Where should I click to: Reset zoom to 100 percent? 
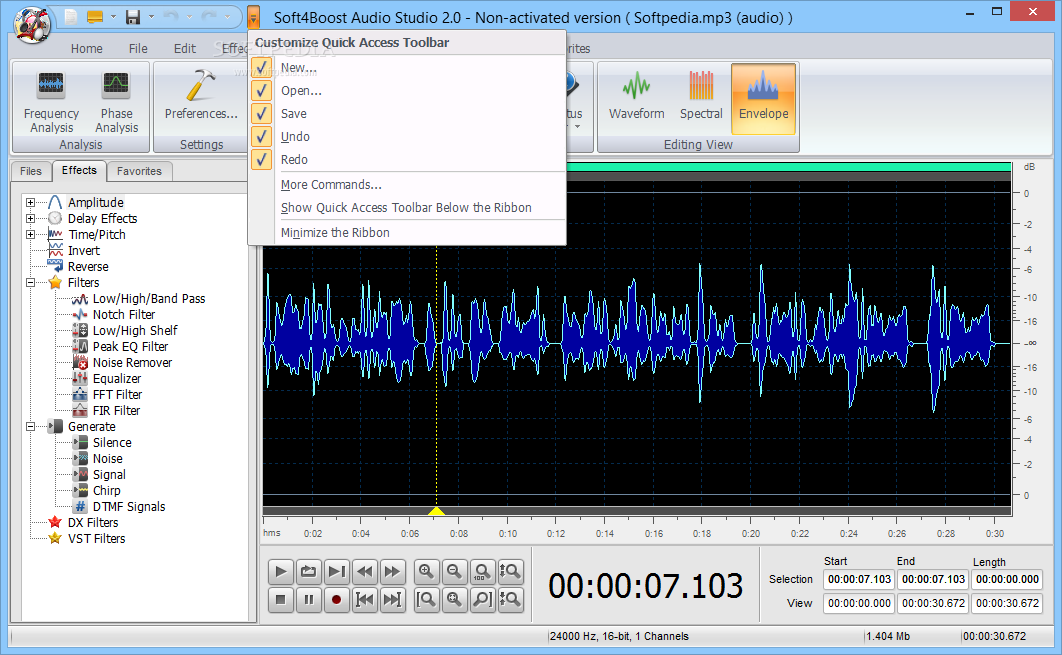coord(482,572)
